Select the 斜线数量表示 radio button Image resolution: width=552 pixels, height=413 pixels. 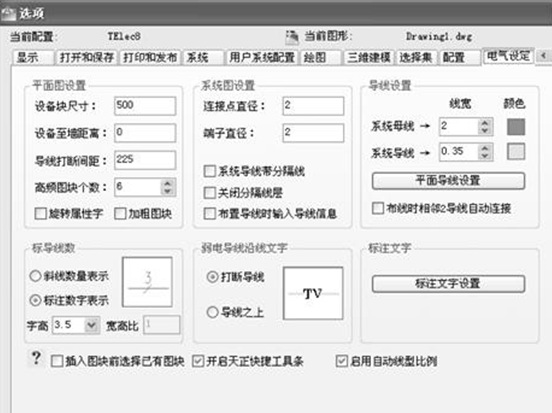35,276
